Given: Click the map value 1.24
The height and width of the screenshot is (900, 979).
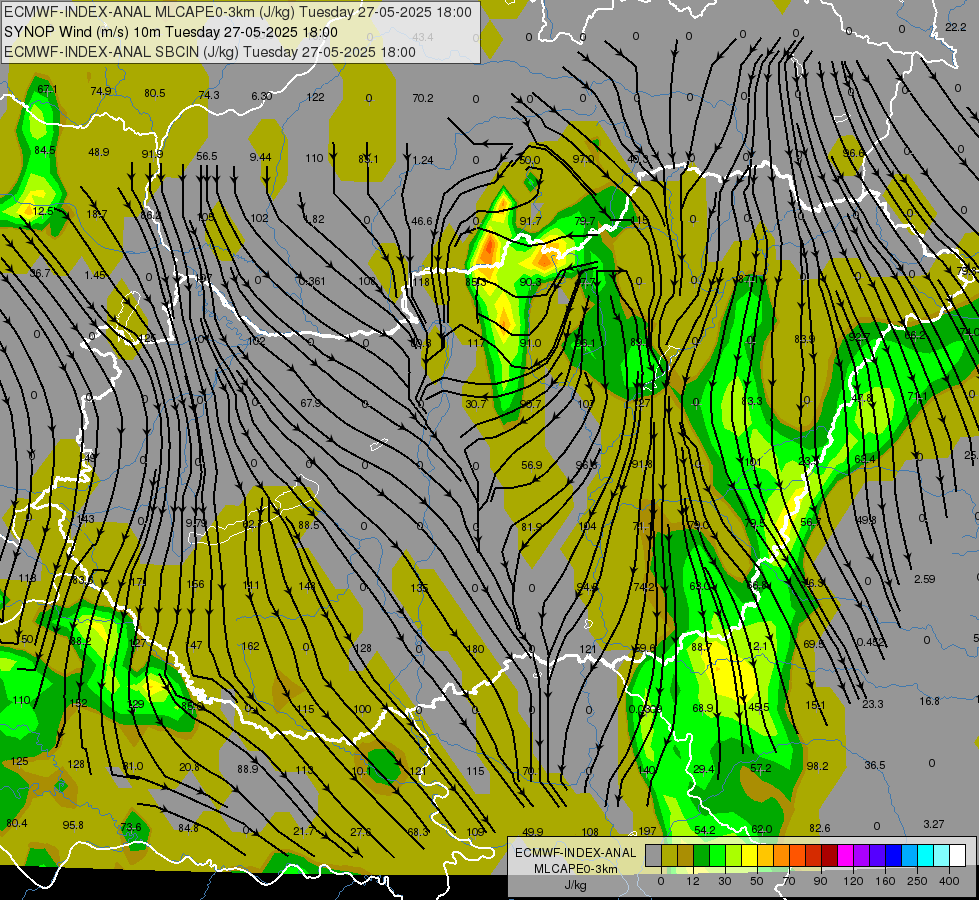Looking at the screenshot, I should point(423,161).
